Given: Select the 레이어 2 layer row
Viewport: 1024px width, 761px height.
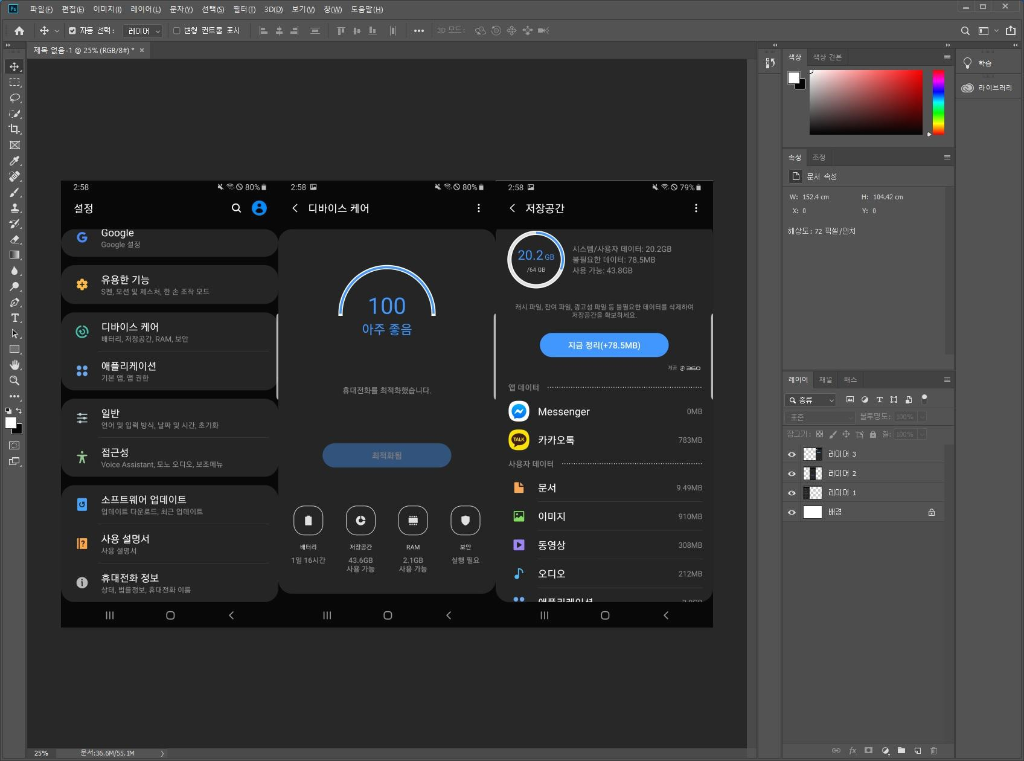Looking at the screenshot, I should [x=864, y=474].
